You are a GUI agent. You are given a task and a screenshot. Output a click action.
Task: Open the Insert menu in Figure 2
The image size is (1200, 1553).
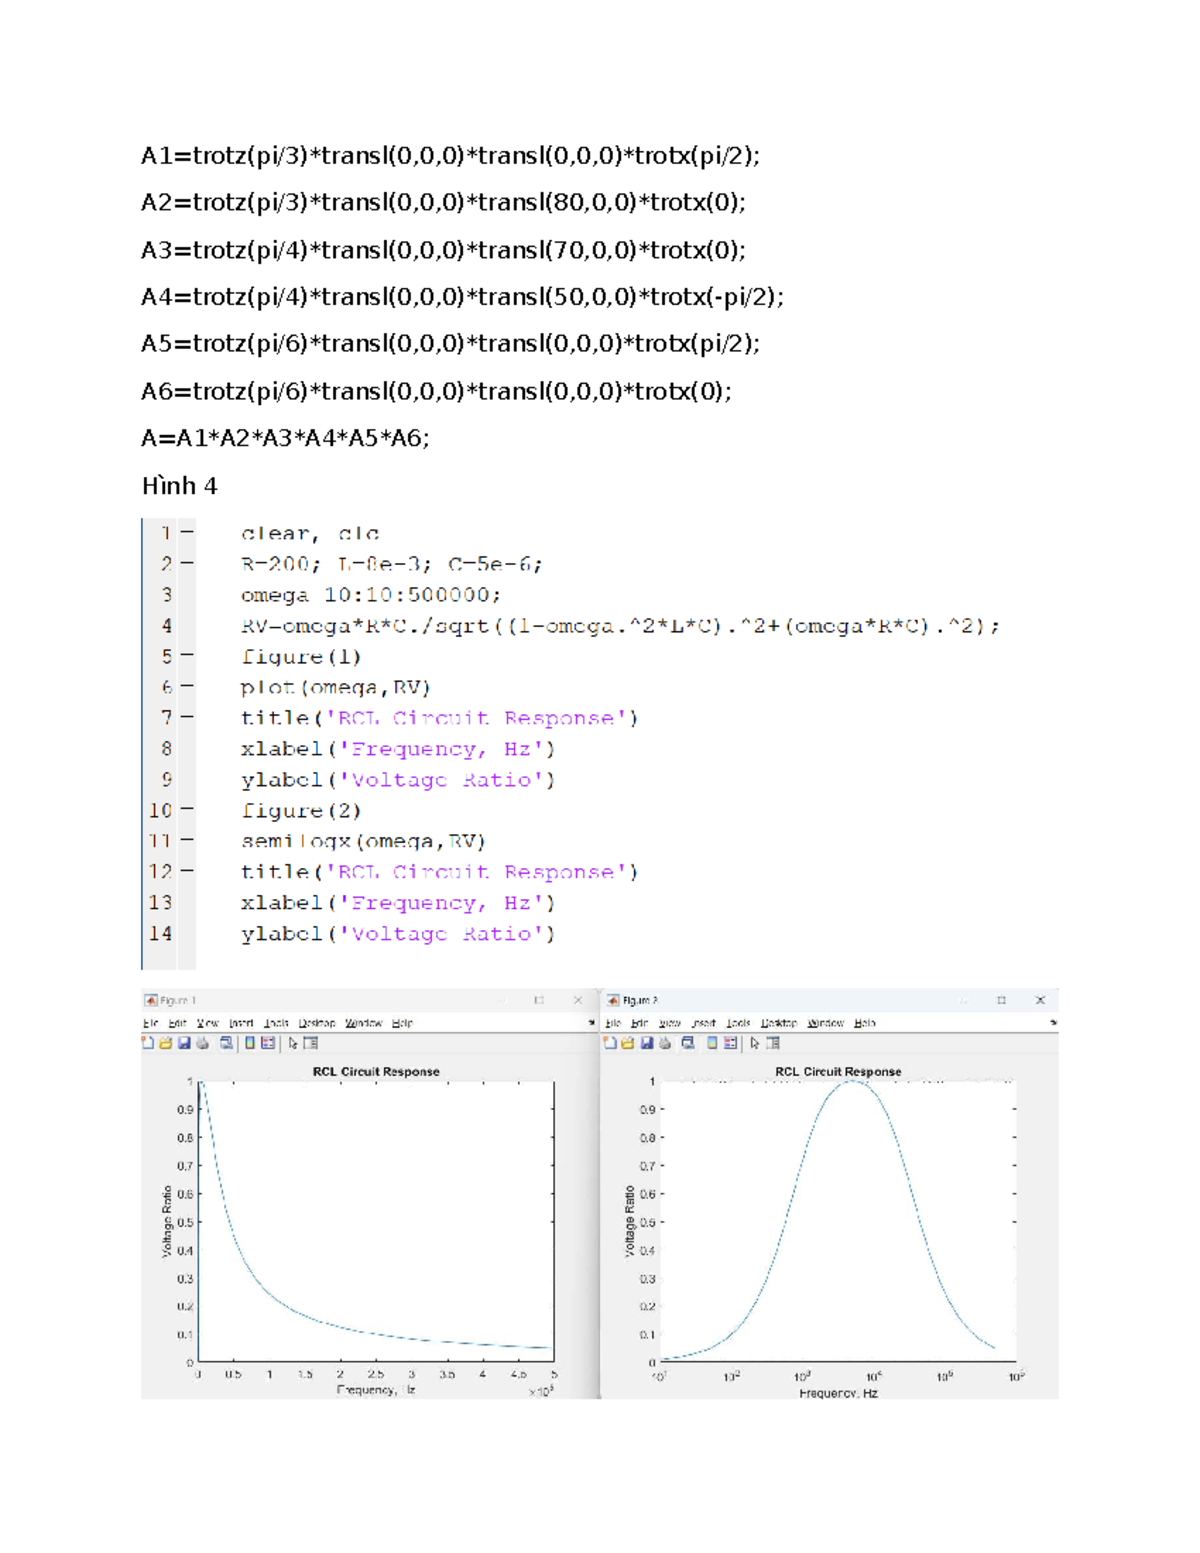pos(704,1023)
